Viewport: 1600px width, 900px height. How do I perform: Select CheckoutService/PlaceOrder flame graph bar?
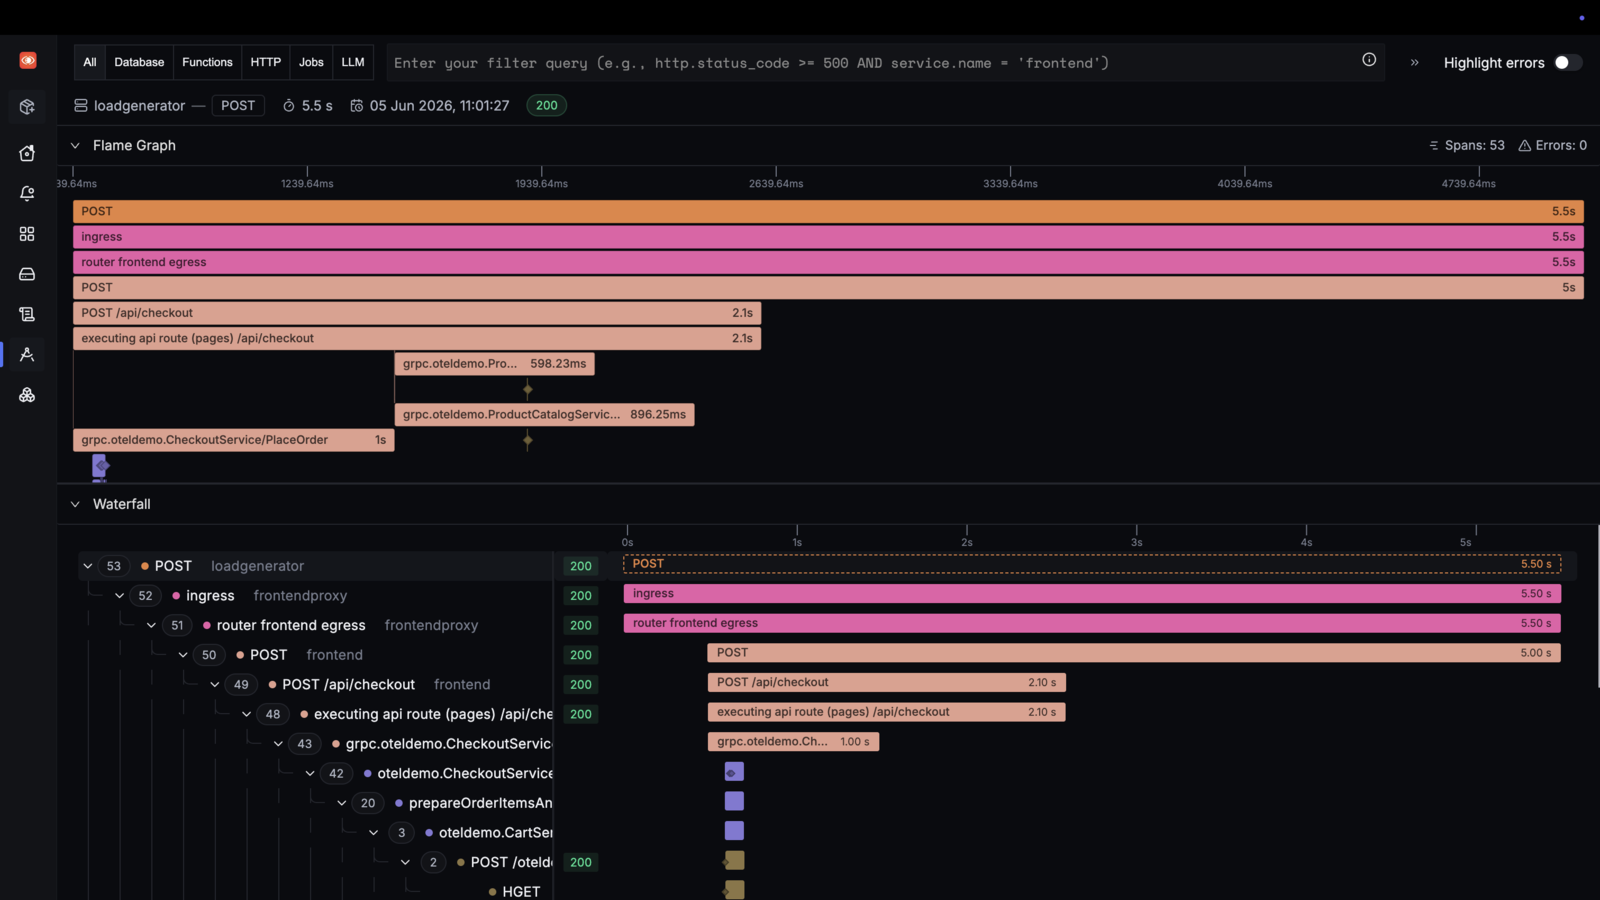(x=234, y=440)
